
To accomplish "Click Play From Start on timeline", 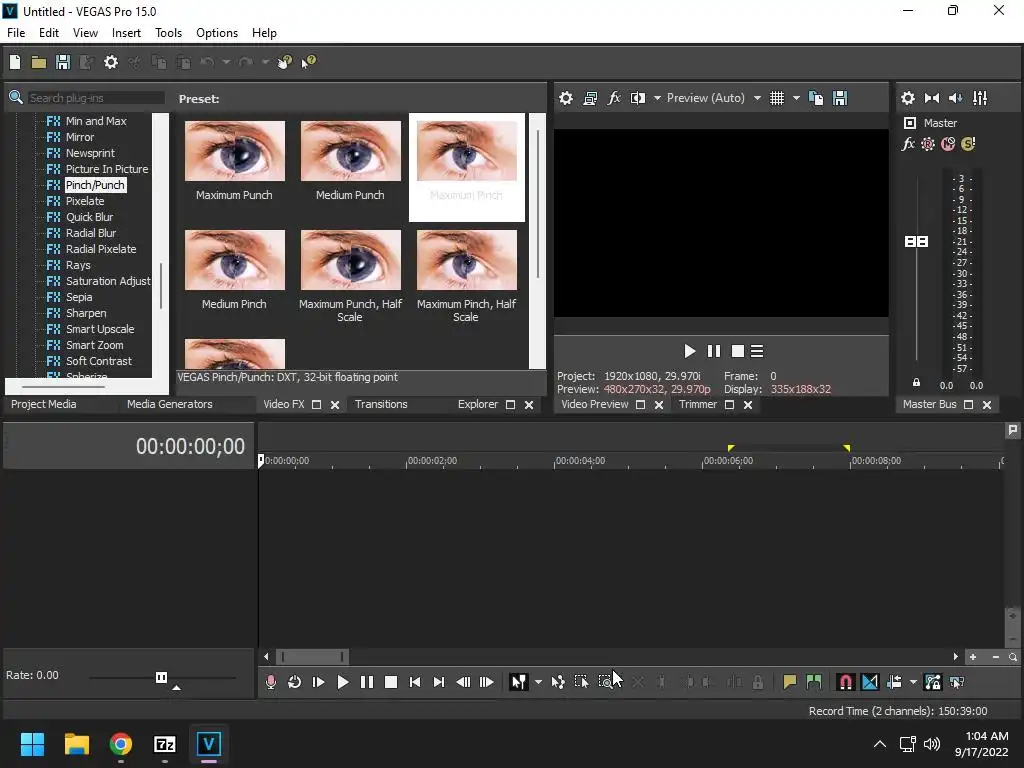I will click(x=319, y=682).
